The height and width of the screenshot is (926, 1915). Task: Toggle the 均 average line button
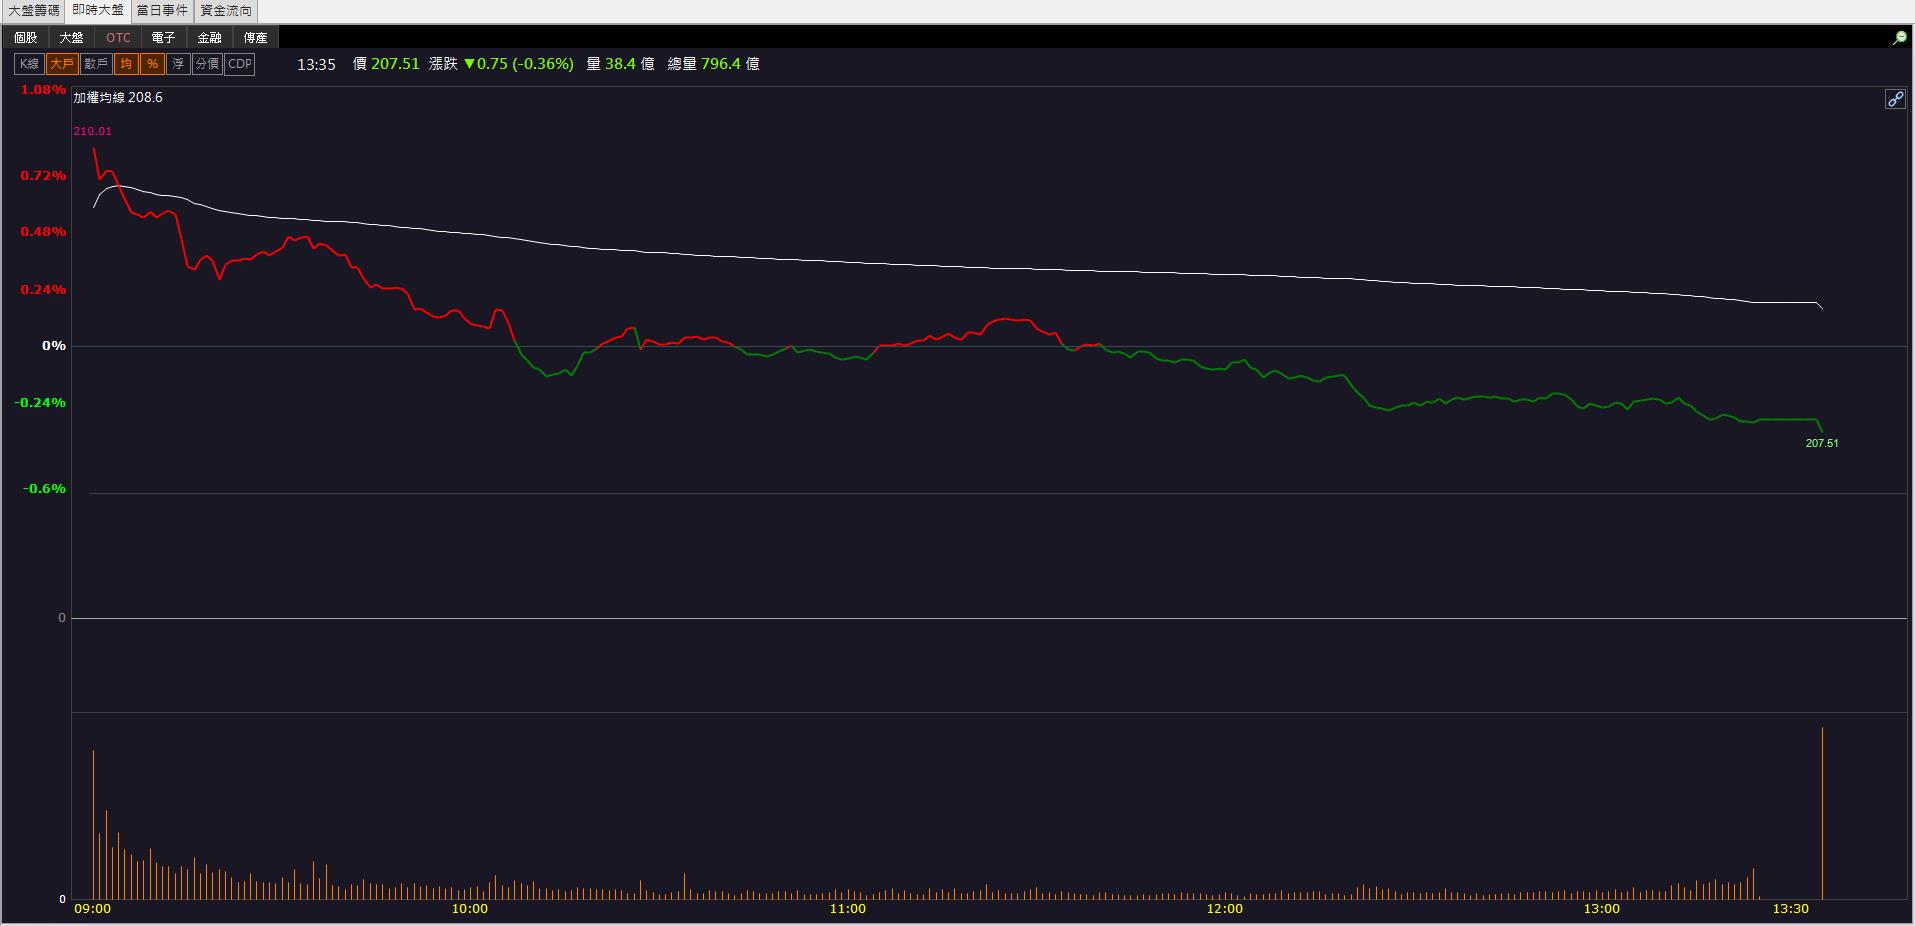[x=126, y=64]
